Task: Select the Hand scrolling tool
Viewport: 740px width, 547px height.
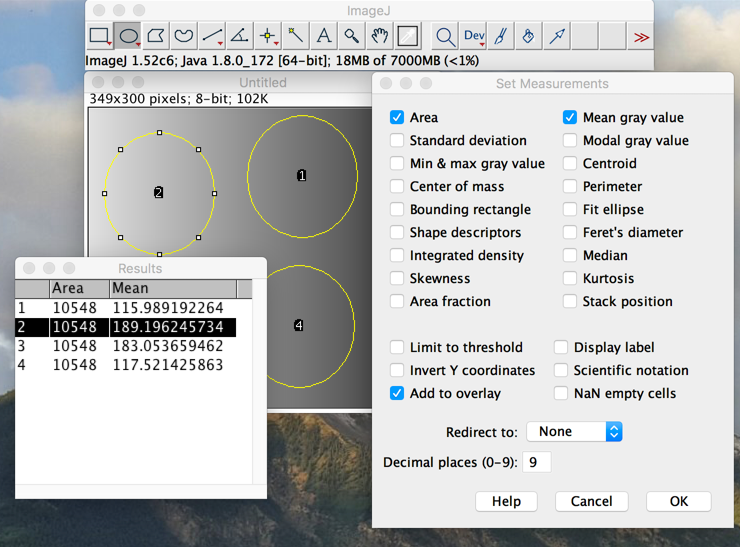Action: (380, 36)
